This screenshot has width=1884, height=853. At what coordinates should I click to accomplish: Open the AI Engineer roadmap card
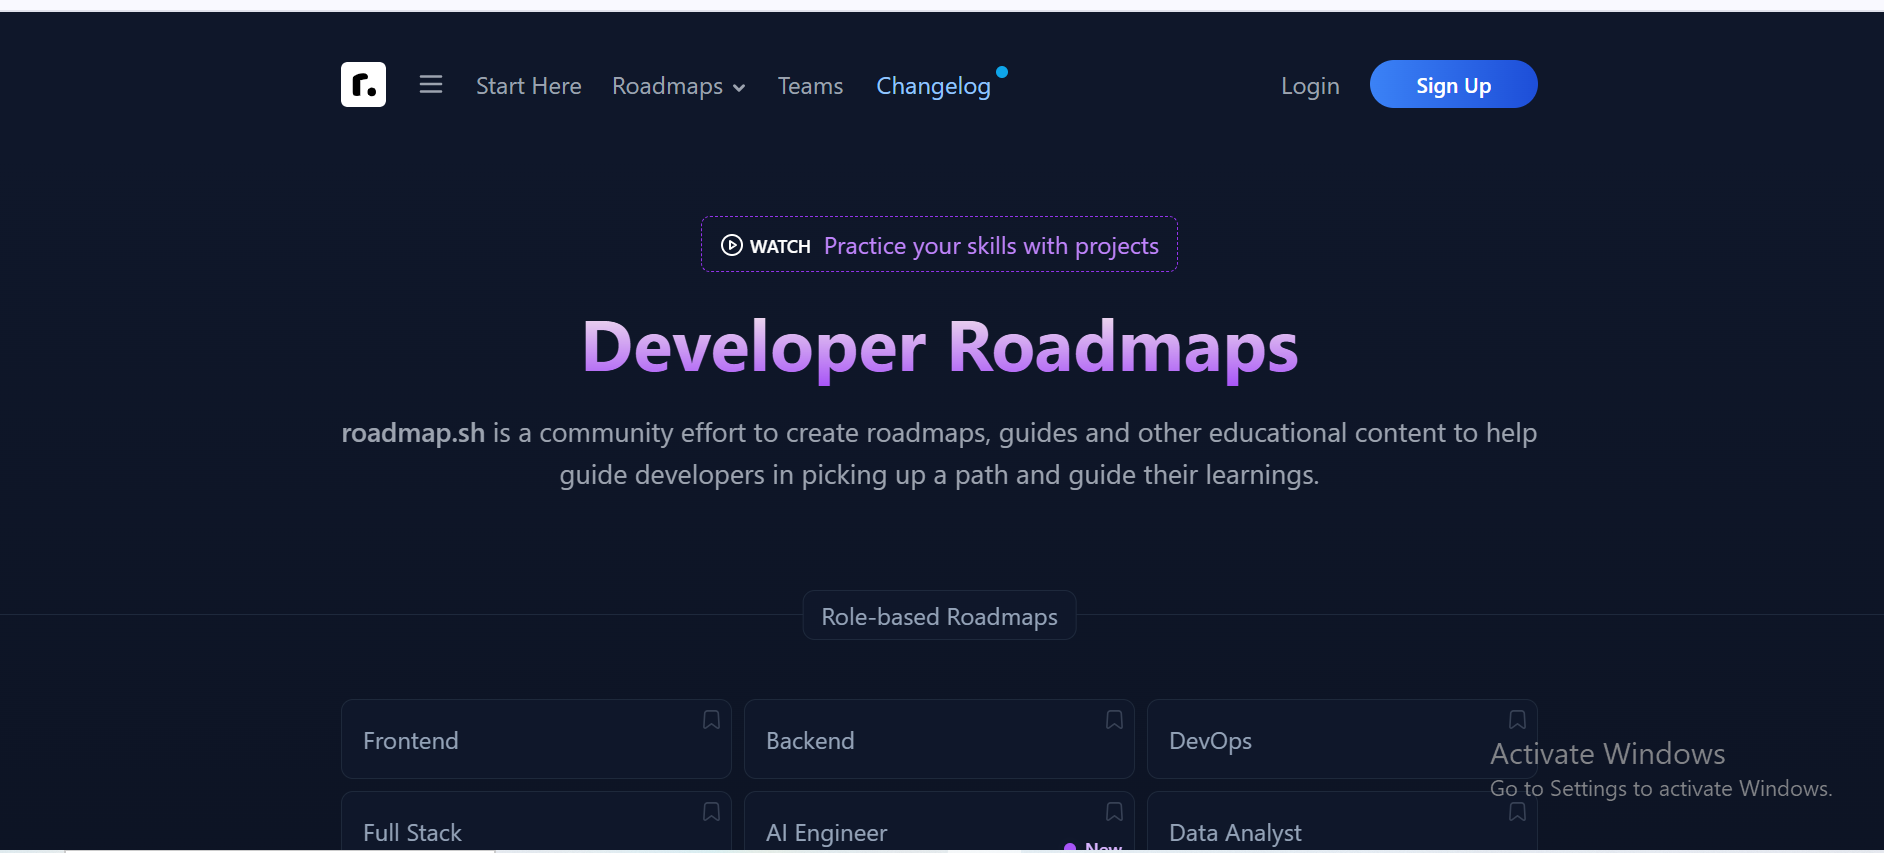939,822
